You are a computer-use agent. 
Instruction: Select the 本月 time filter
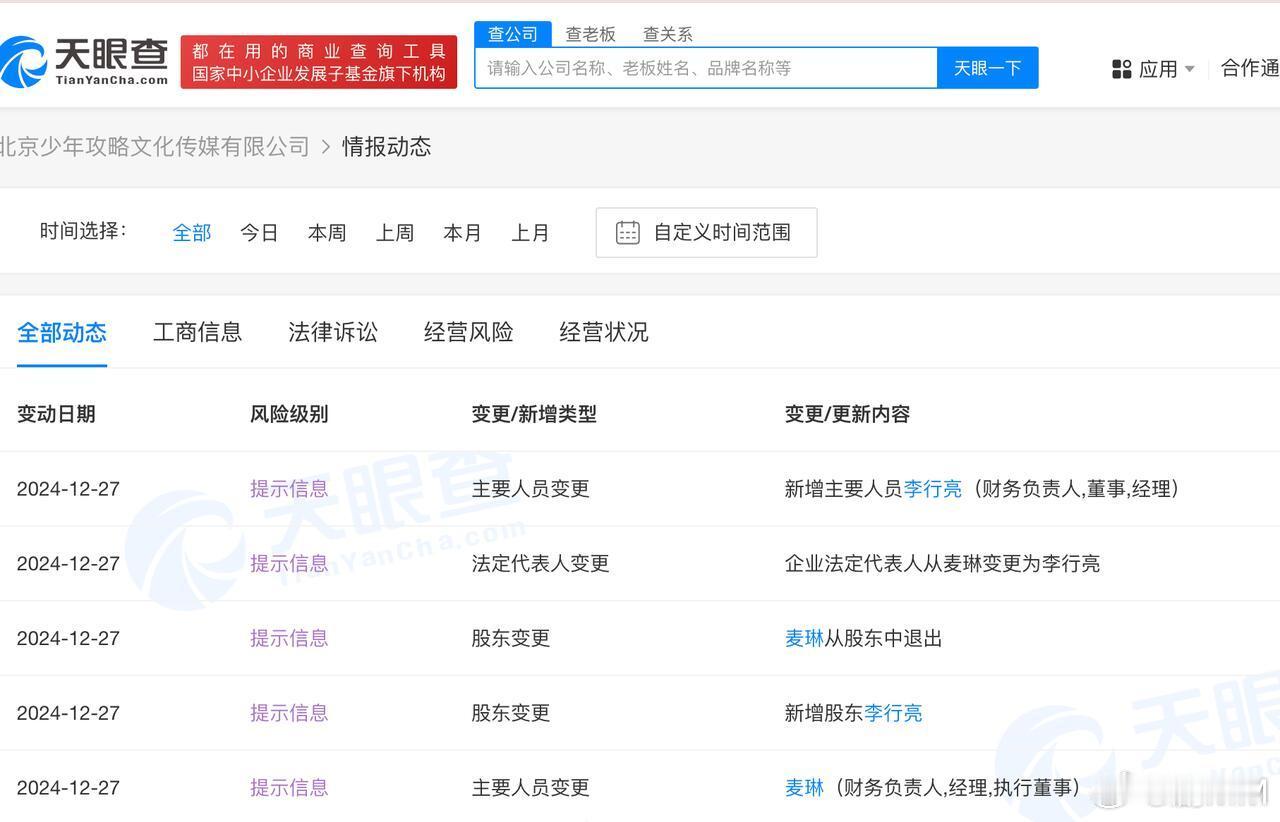(462, 233)
